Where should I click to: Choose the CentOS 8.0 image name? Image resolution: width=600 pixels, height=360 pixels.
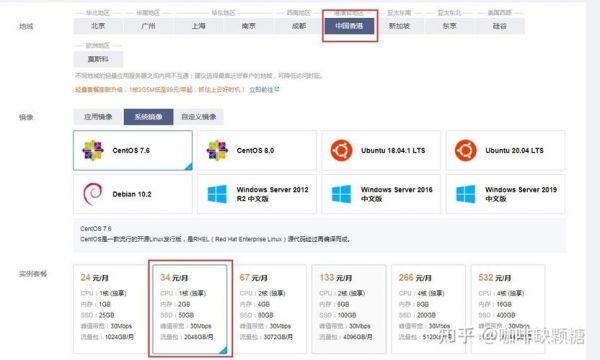coord(255,150)
